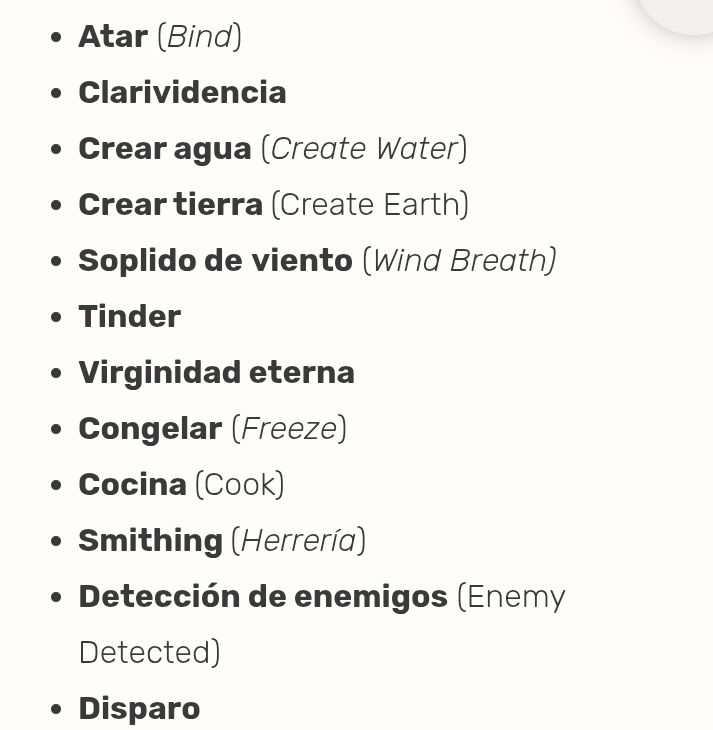The height and width of the screenshot is (730, 713).
Task: Click the bold text Crear tierra
Action: [170, 205]
